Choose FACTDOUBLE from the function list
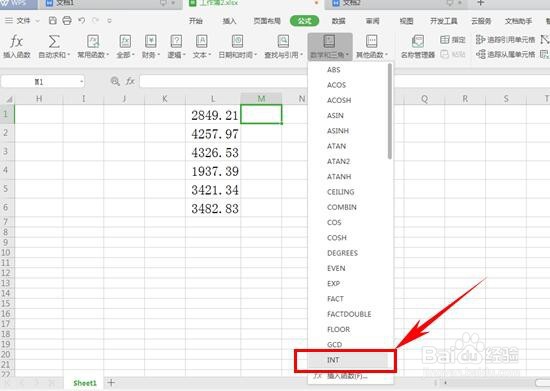550x391 pixels. [x=348, y=314]
